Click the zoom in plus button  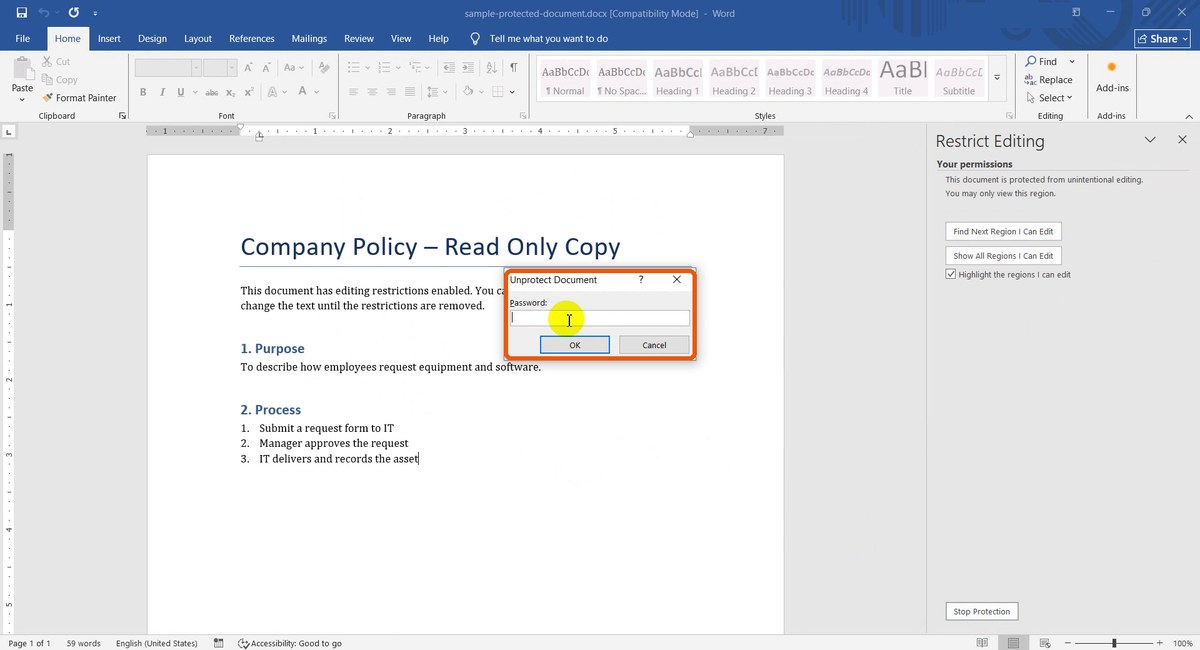[1159, 643]
